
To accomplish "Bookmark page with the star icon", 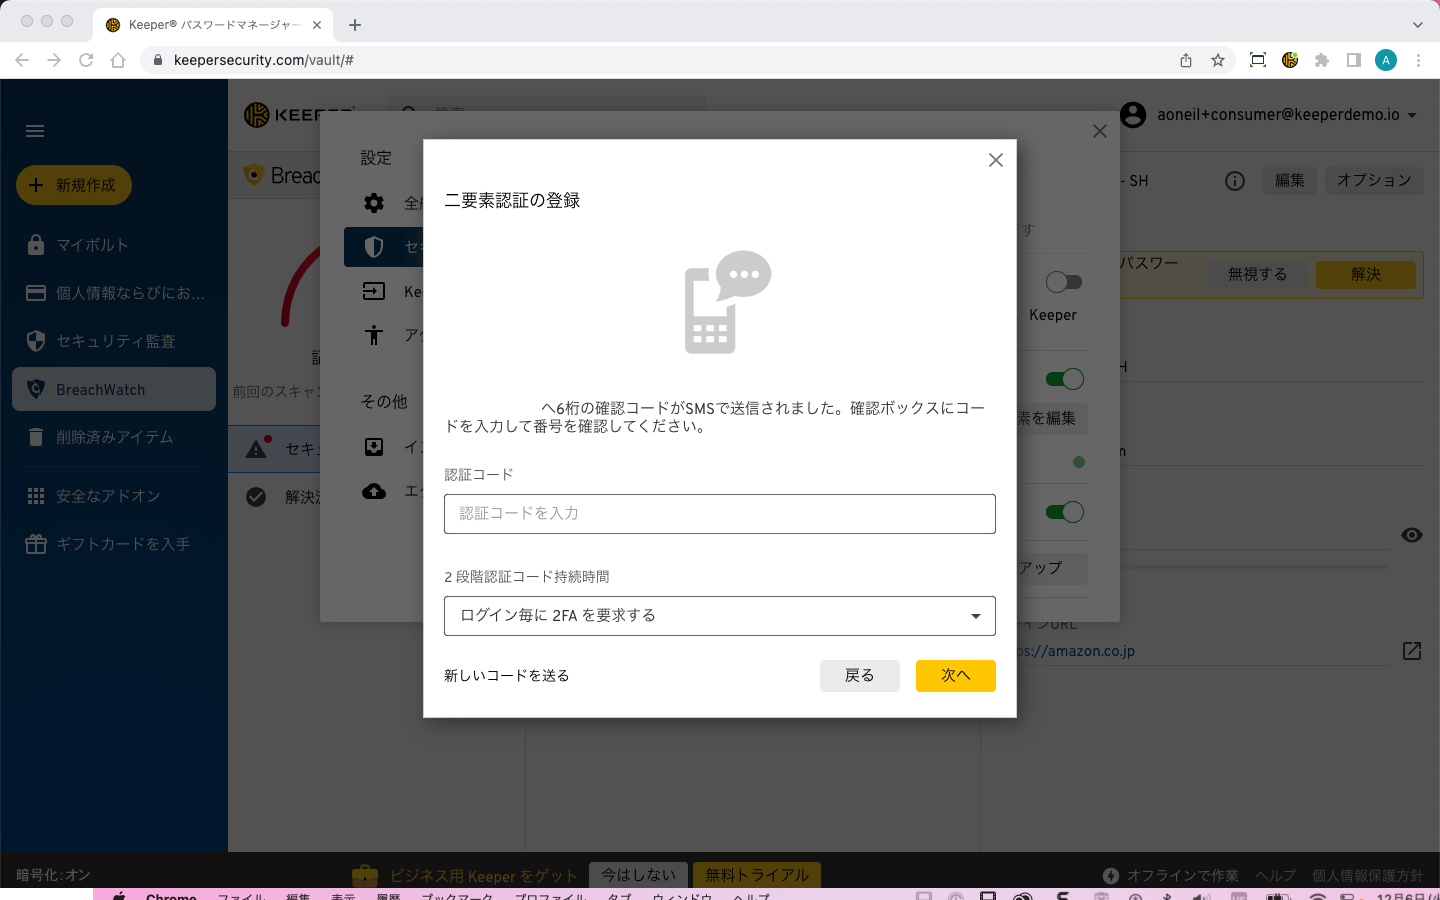I will (1218, 60).
